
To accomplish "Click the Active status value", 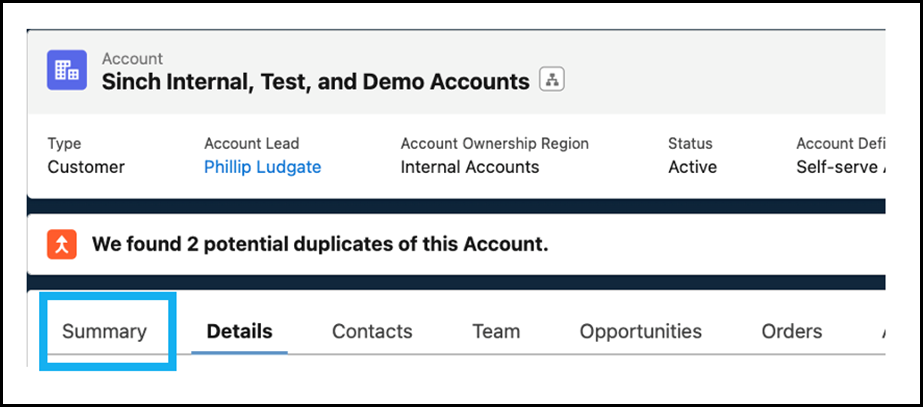I will coord(692,167).
